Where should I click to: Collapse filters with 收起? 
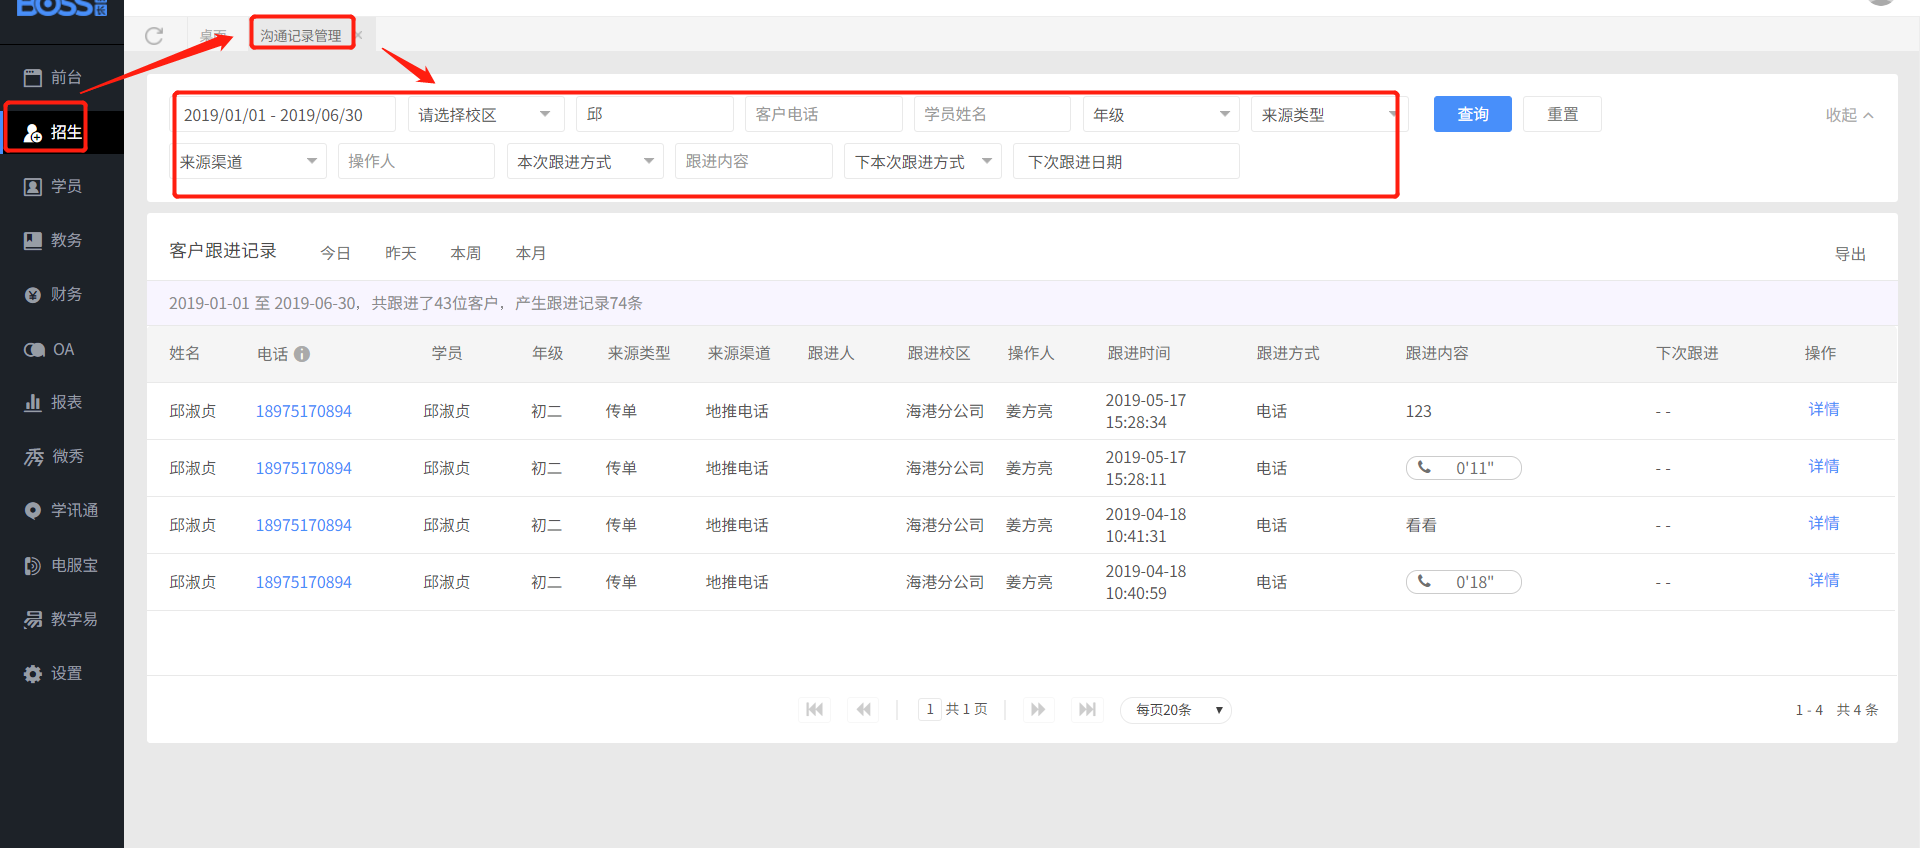coord(1849,115)
